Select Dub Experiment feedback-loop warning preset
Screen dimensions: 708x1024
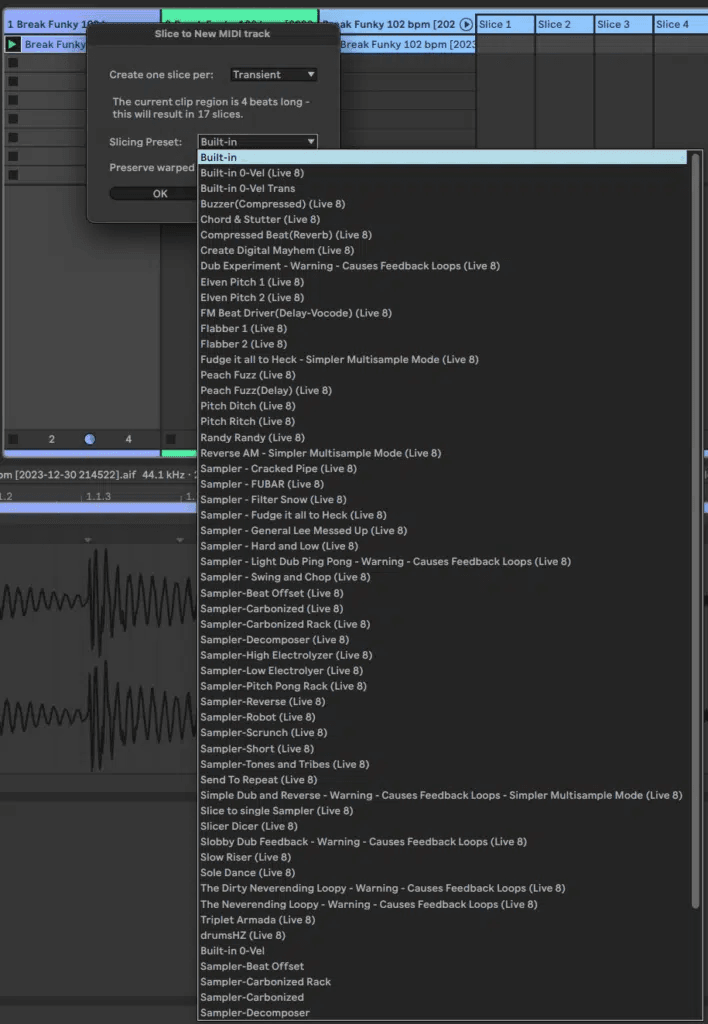[x=443, y=266]
